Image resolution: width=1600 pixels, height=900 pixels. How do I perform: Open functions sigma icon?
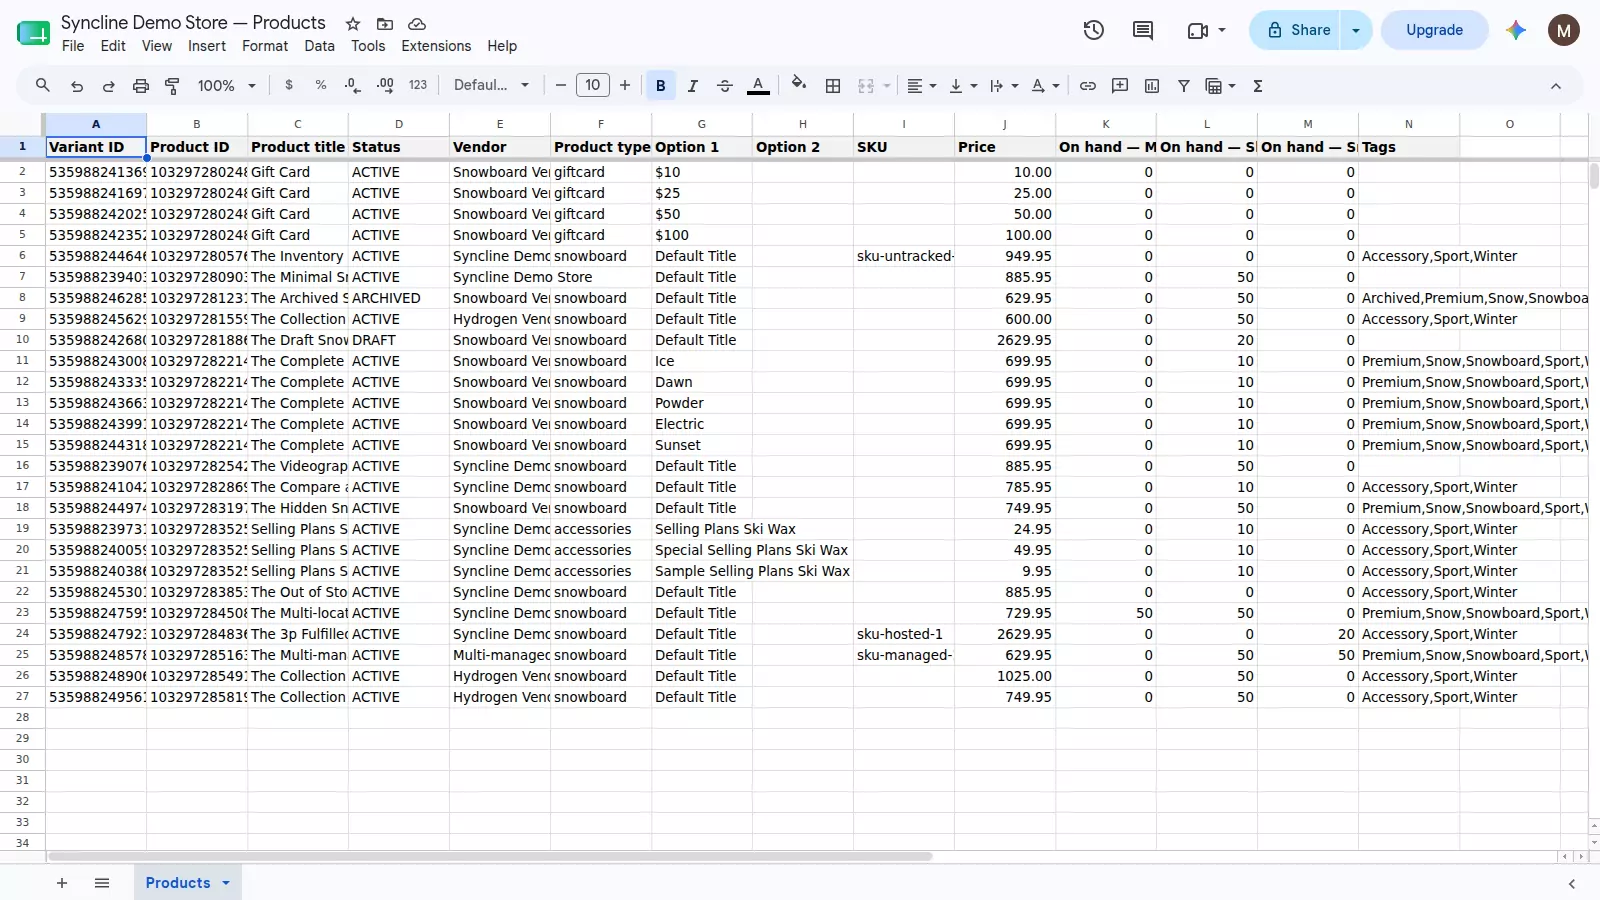tap(1258, 86)
